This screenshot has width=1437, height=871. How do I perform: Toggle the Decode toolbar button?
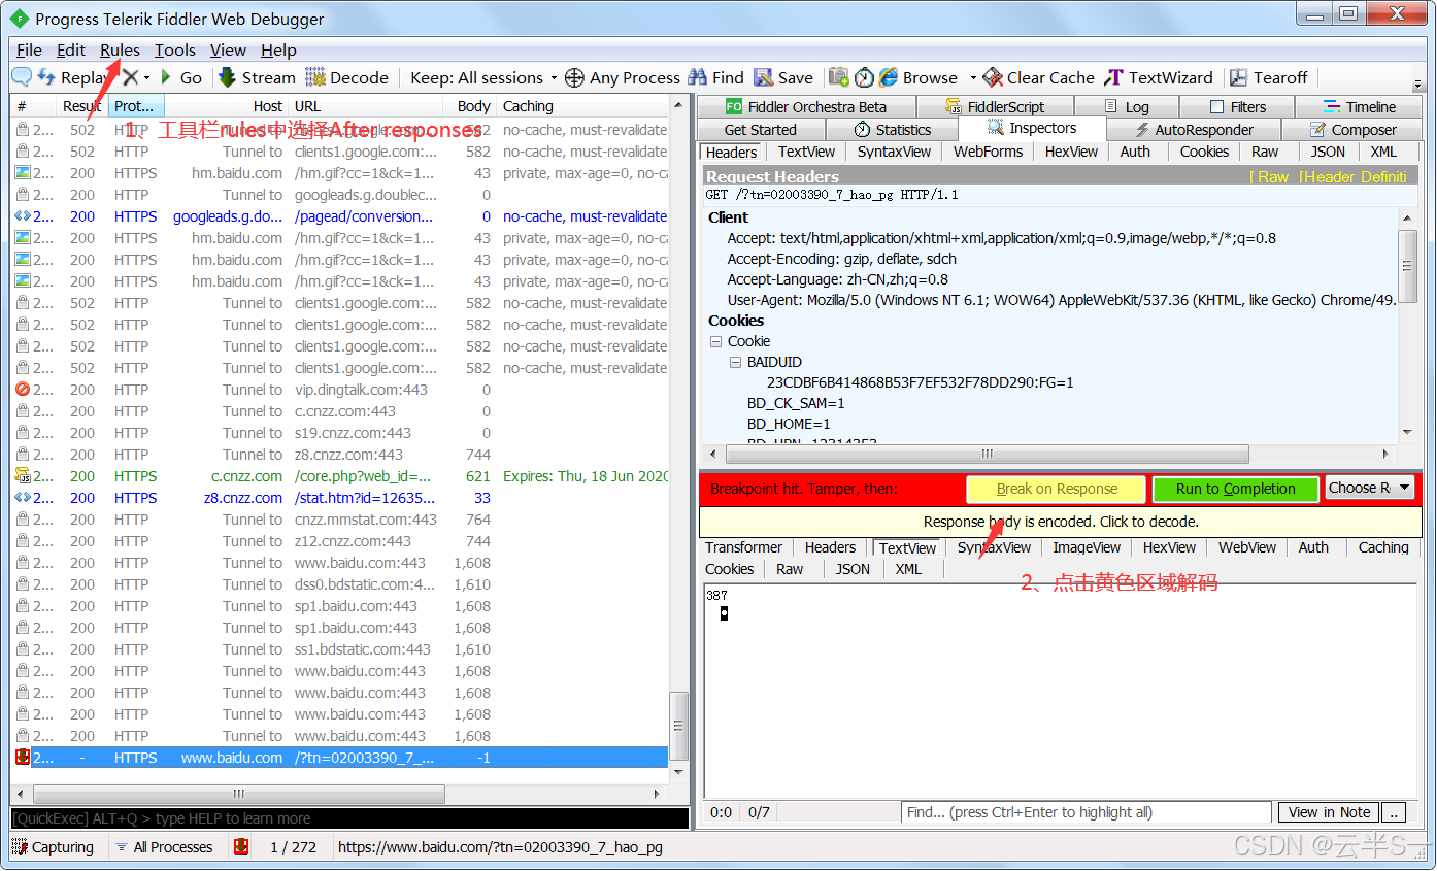click(x=347, y=77)
